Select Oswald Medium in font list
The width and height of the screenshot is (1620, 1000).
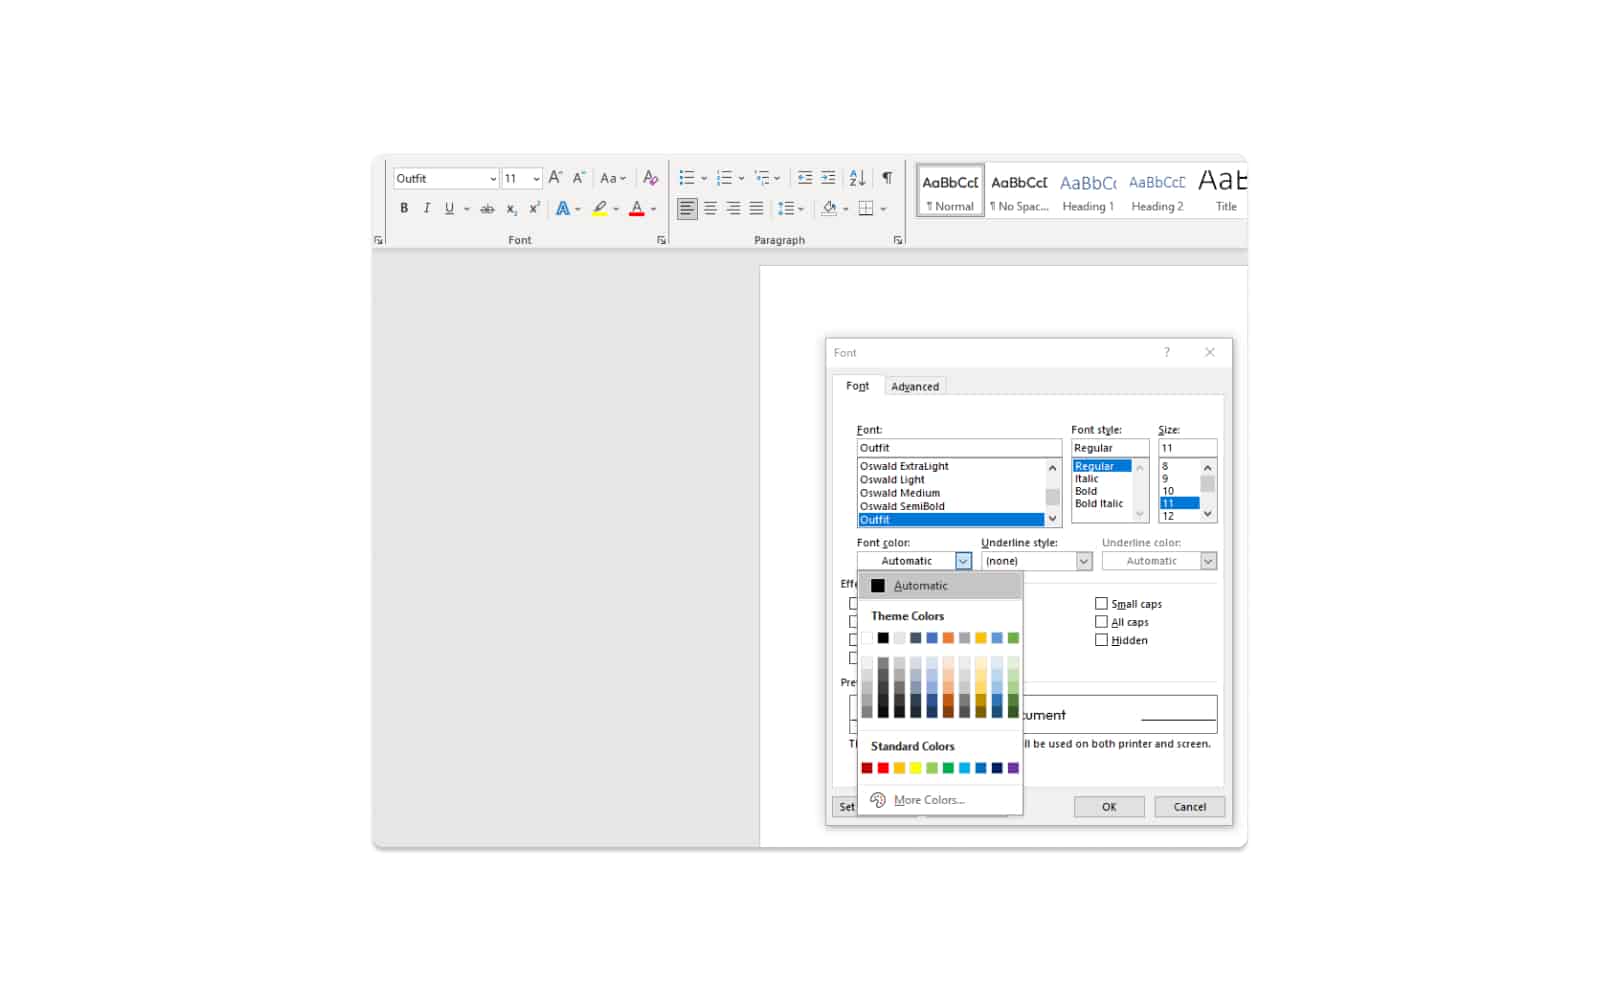point(951,493)
